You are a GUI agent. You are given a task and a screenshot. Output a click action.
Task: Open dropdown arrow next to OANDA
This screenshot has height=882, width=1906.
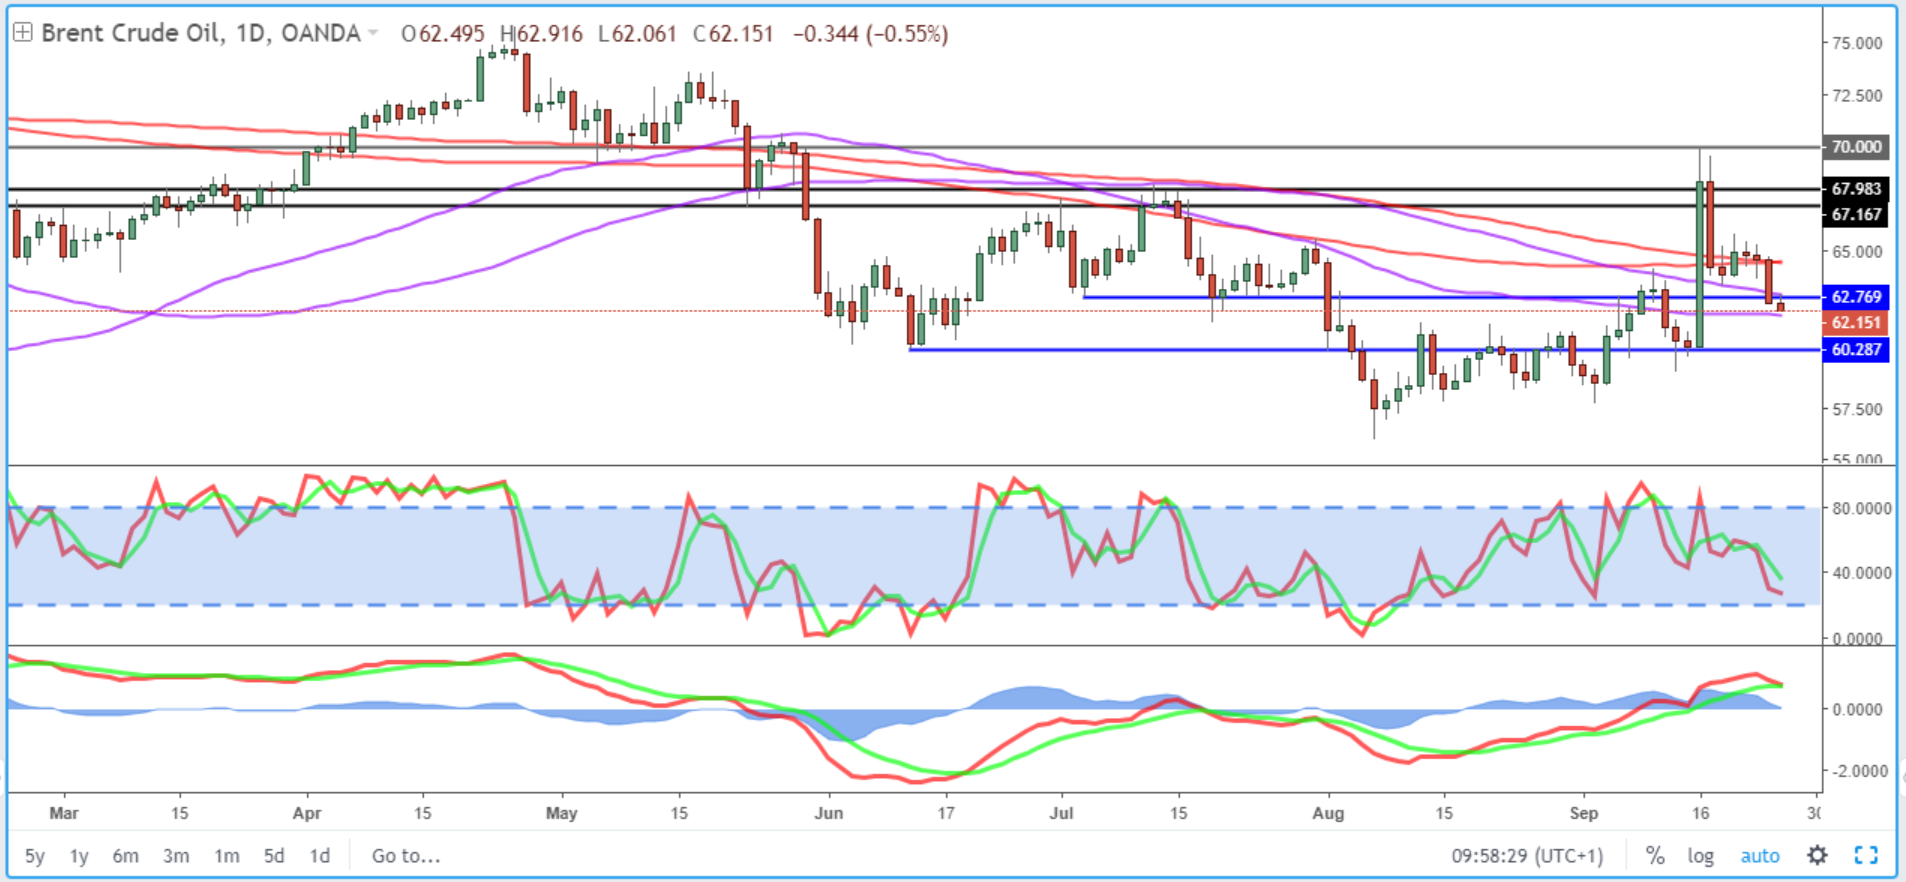[373, 33]
